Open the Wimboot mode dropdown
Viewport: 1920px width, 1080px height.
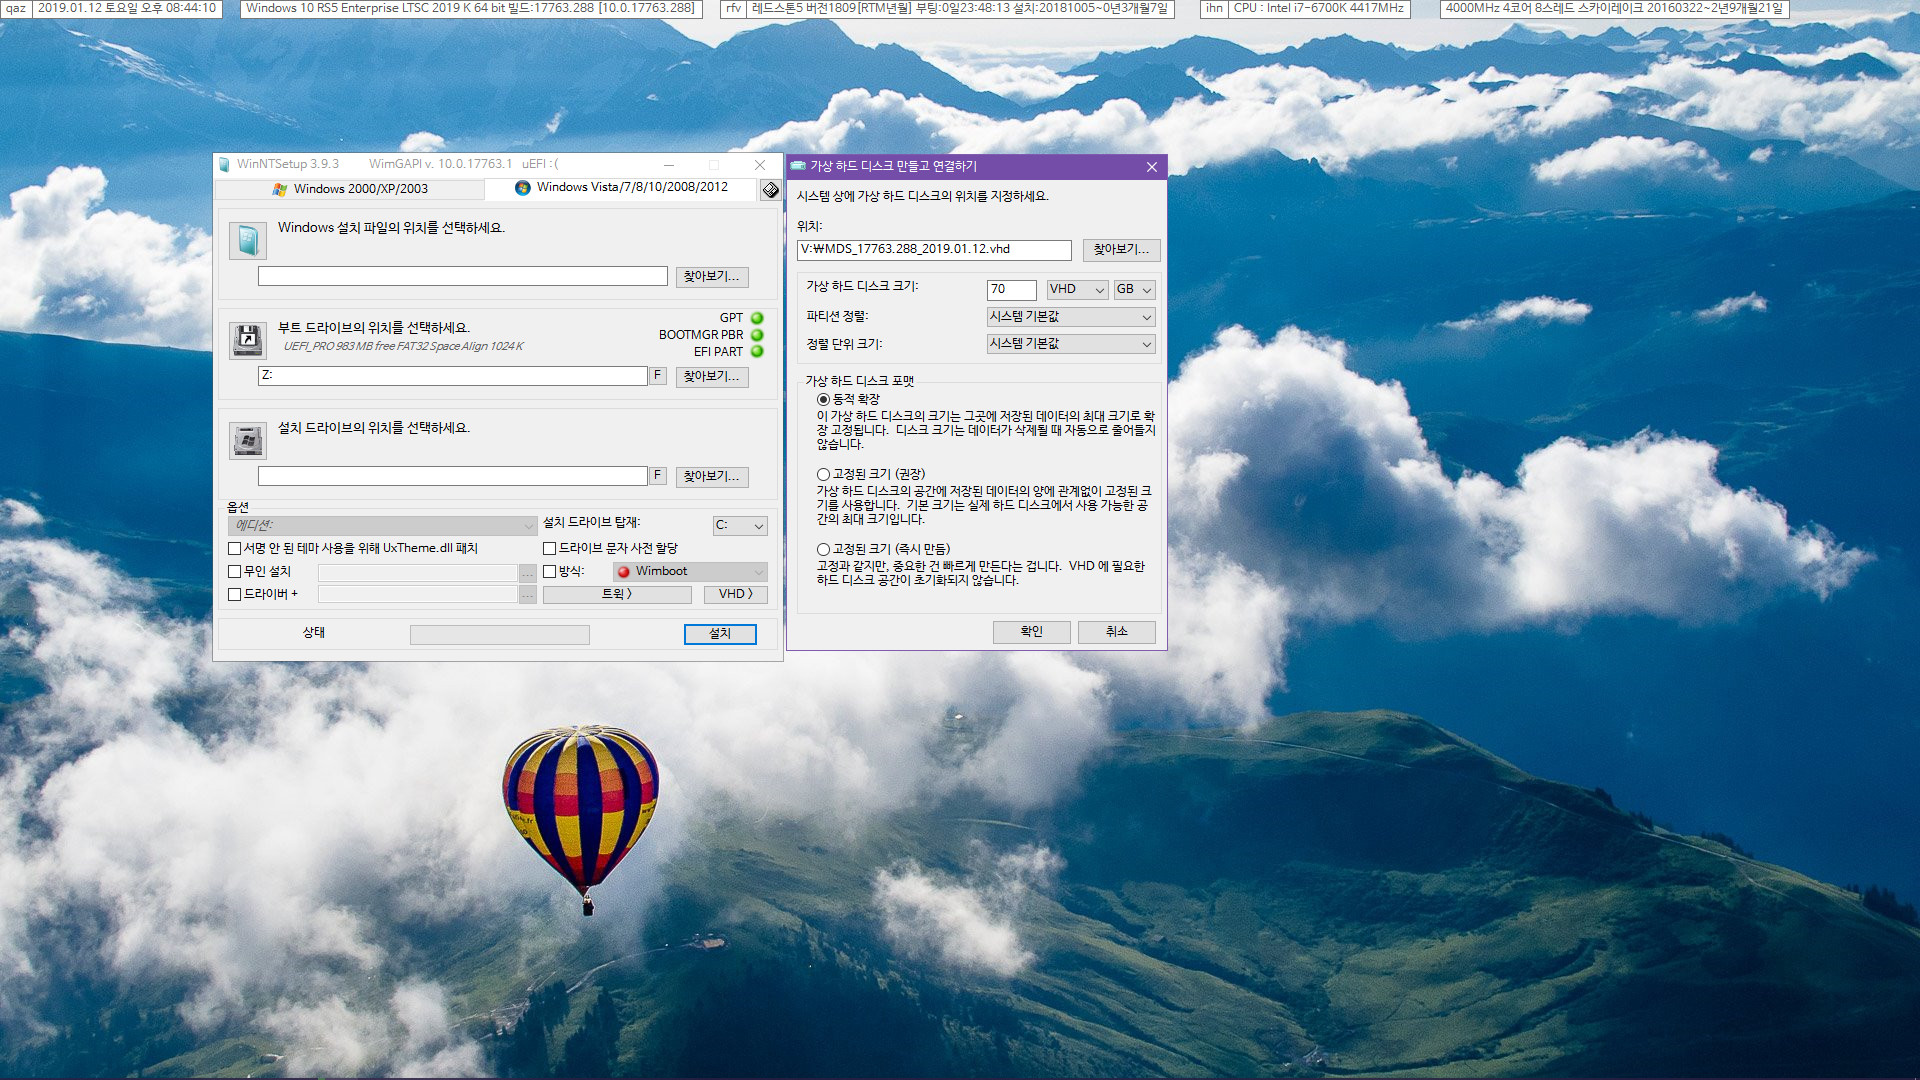(690, 572)
